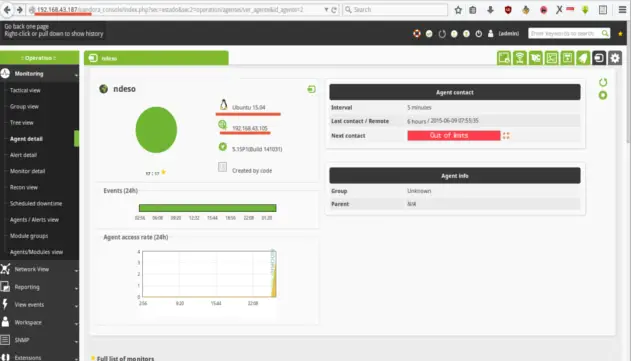634x361 pixels.
Task: Select Alert detail in the sidebar
Action: coord(23,155)
